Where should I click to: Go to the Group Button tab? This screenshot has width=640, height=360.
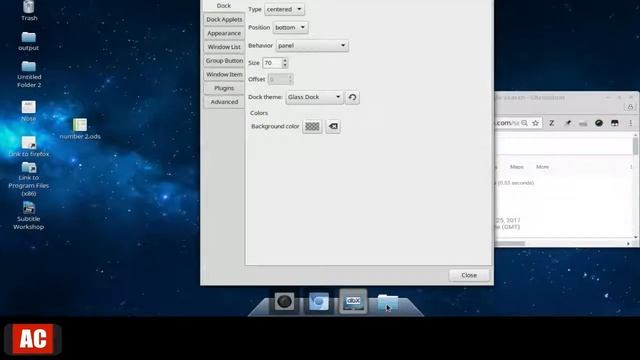[x=224, y=60]
